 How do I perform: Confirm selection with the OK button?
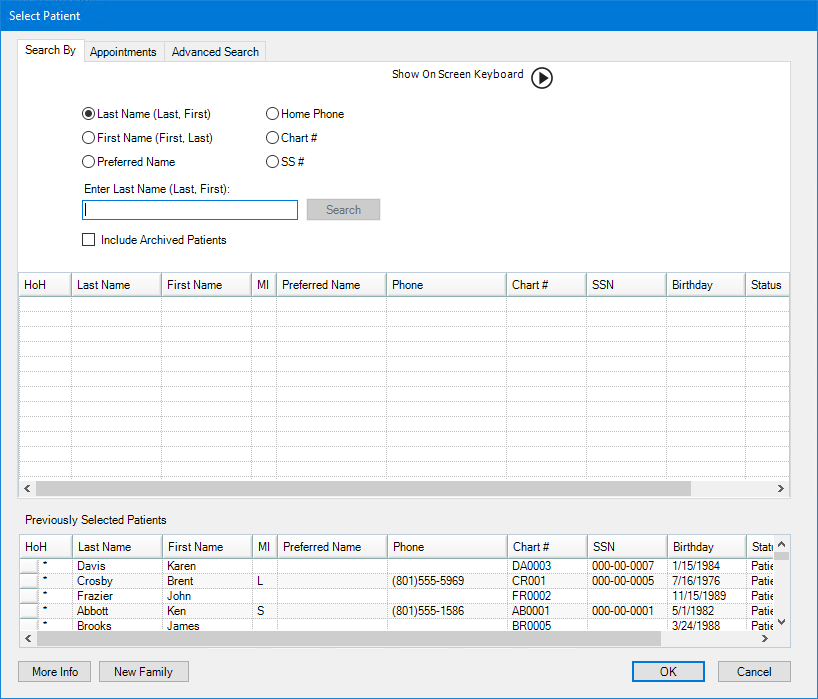(668, 672)
